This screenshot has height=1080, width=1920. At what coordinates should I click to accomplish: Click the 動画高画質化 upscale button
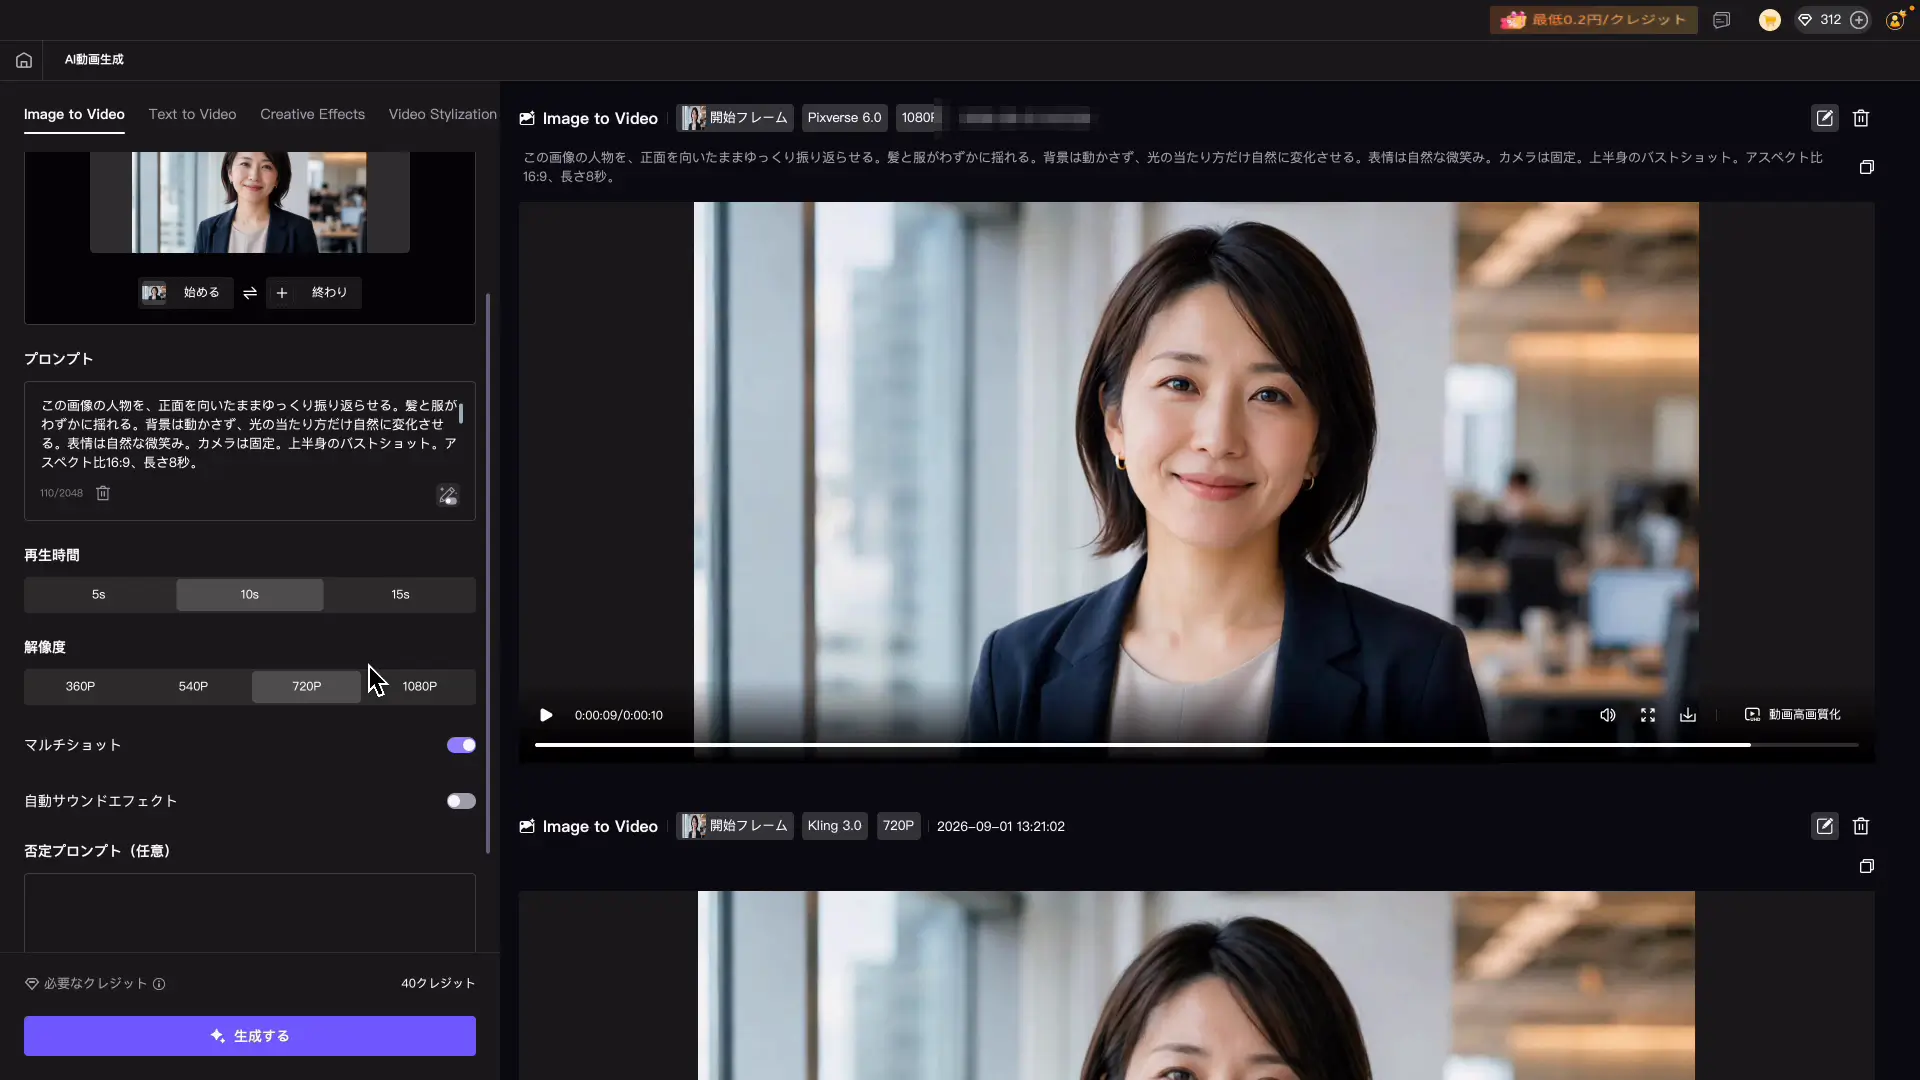pos(1792,715)
